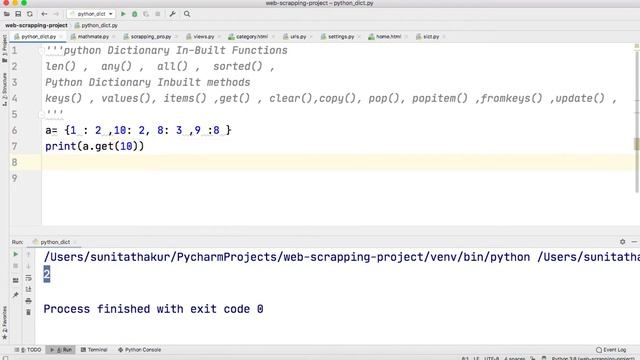Select the python_dict tab in Run panel
The image size is (640, 360).
click(54, 242)
